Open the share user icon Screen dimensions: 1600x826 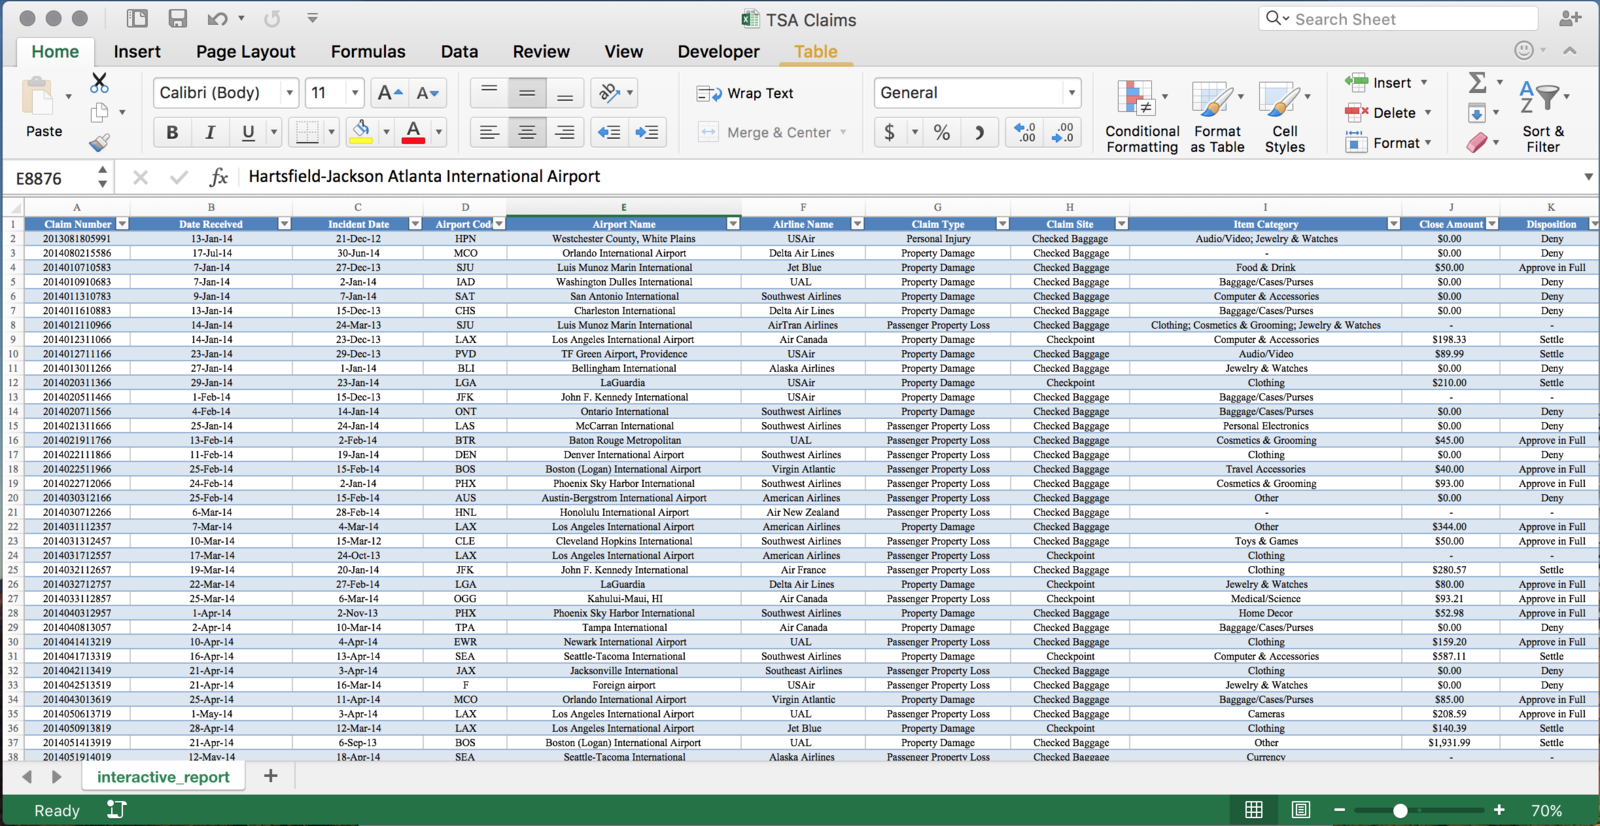pos(1570,19)
